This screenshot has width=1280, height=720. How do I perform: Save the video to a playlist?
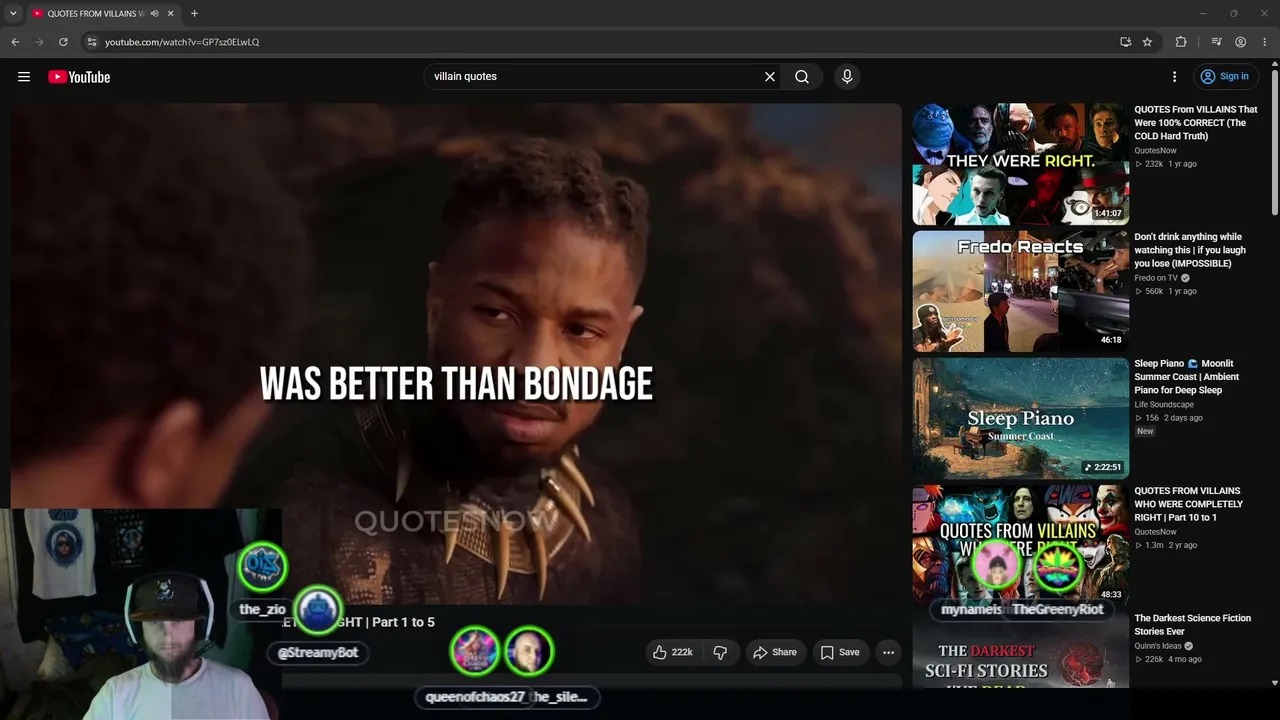(840, 652)
